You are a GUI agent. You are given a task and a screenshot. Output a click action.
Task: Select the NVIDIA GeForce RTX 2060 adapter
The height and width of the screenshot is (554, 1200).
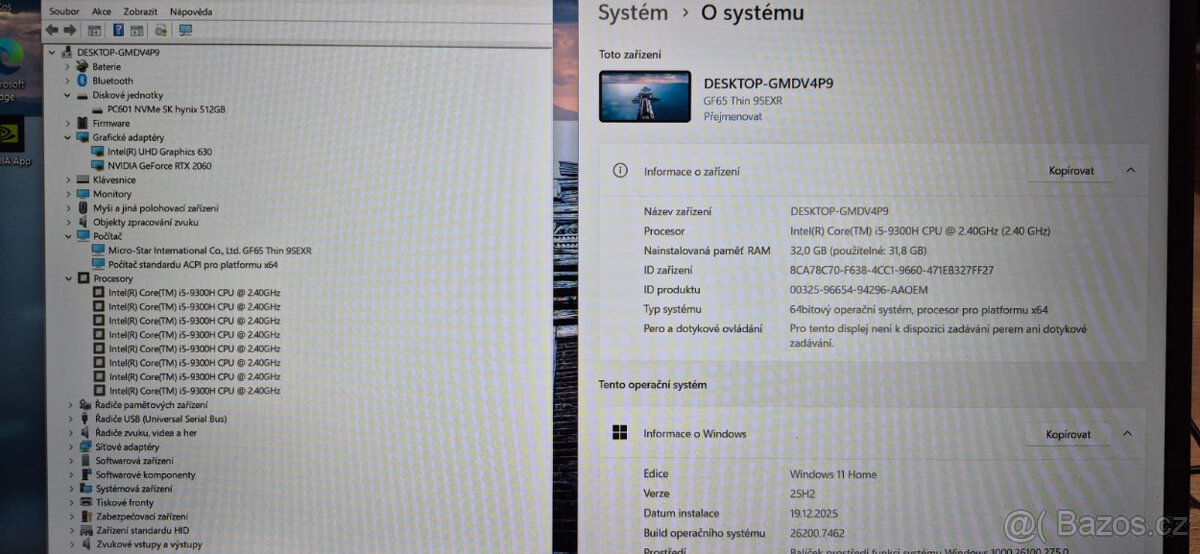pos(159,166)
